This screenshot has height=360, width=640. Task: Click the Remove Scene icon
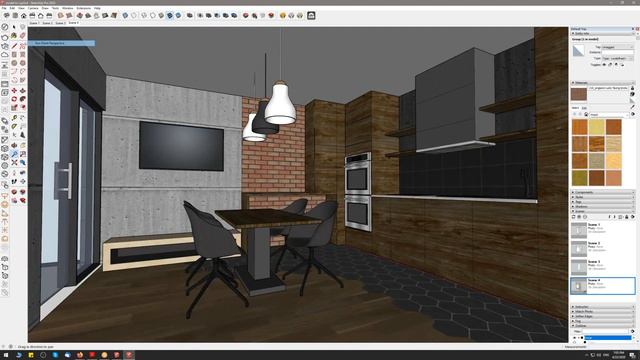(585, 217)
